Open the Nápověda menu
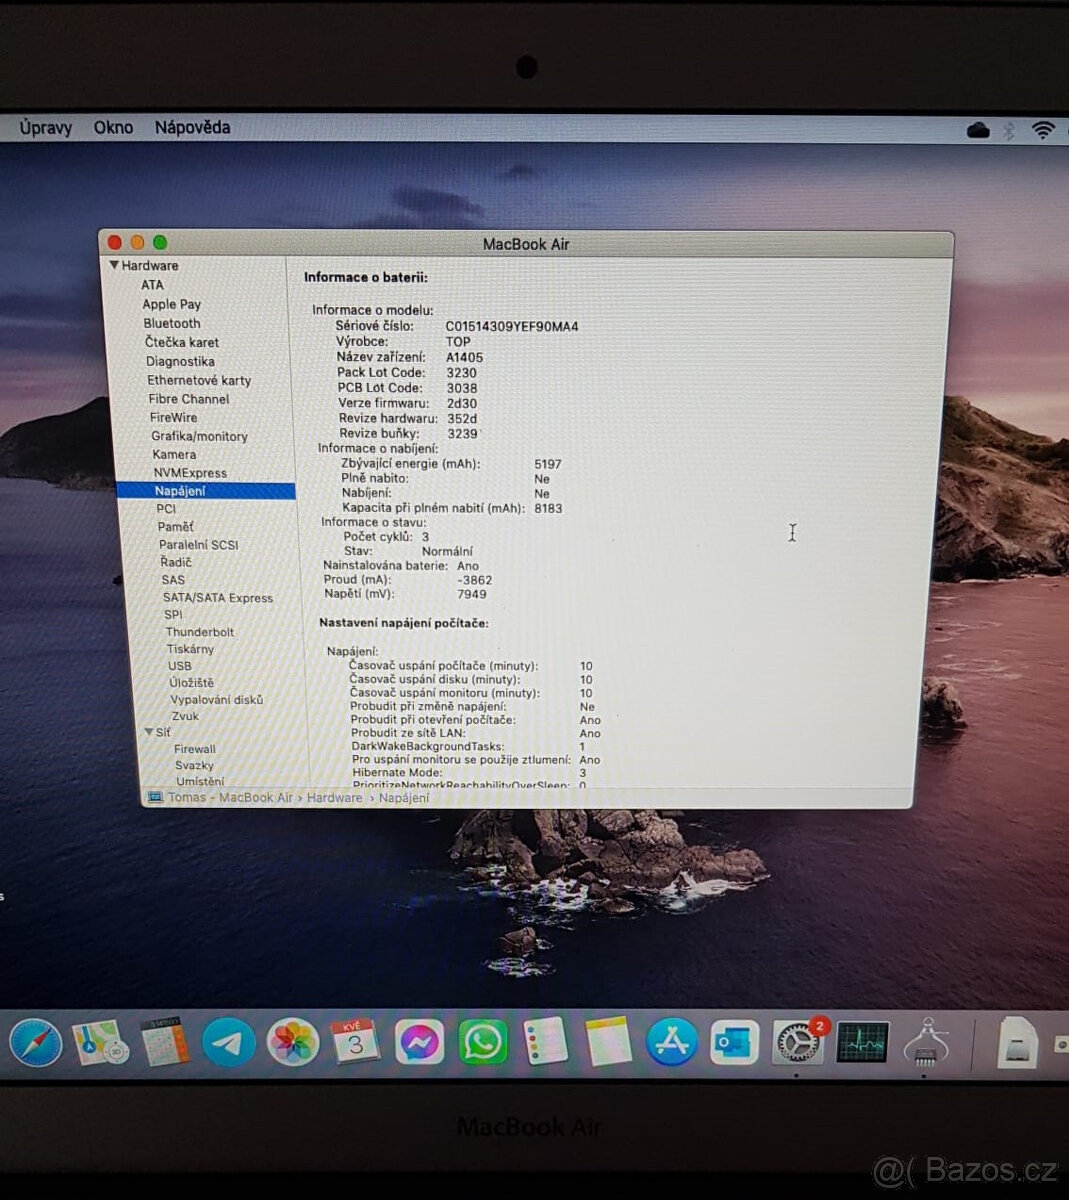Viewport: 1069px width, 1200px height. [x=193, y=127]
